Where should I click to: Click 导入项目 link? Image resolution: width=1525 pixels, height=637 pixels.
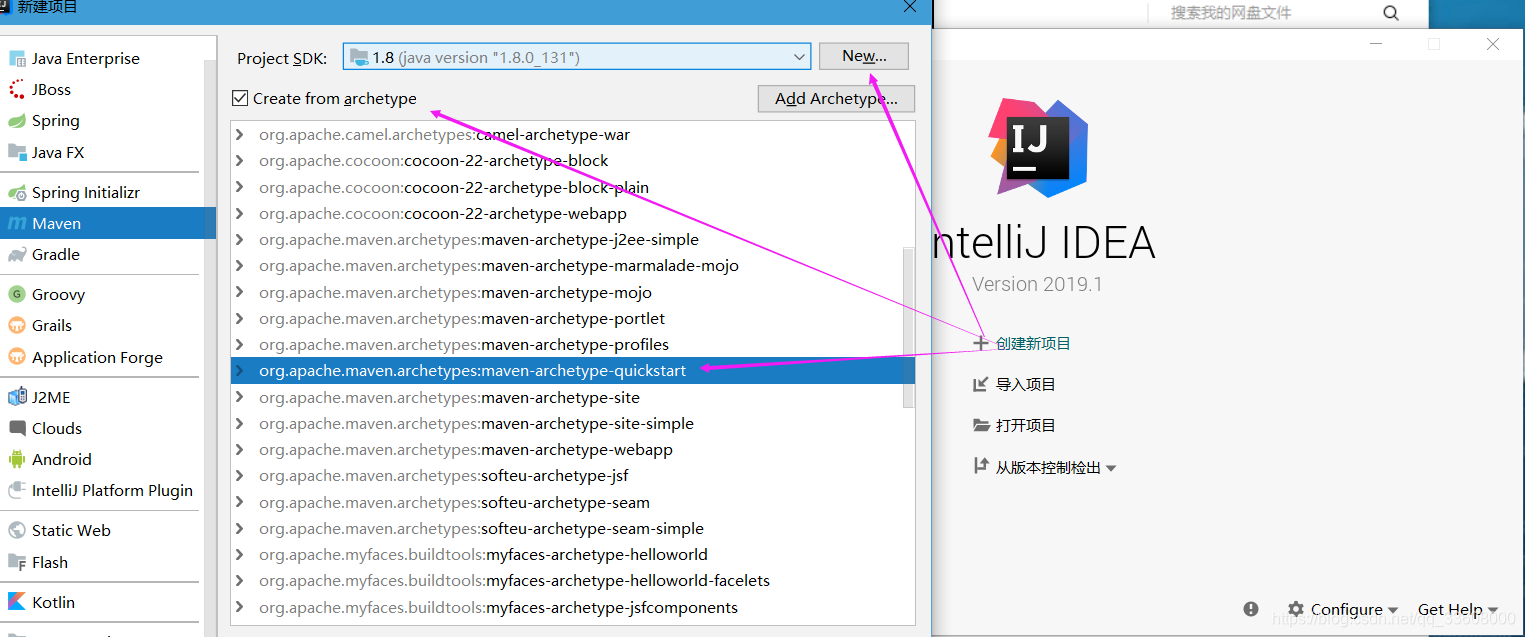[1014, 384]
